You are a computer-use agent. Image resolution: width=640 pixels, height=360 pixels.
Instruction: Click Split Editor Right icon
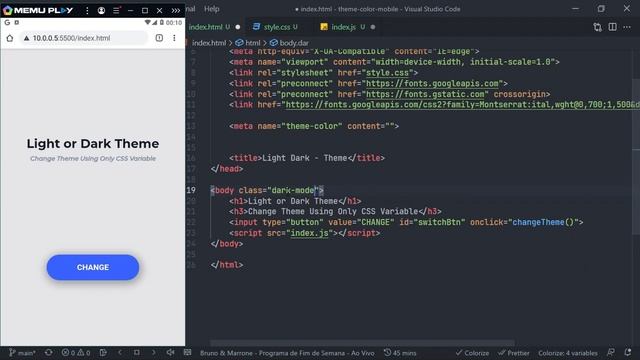click(x=612, y=27)
